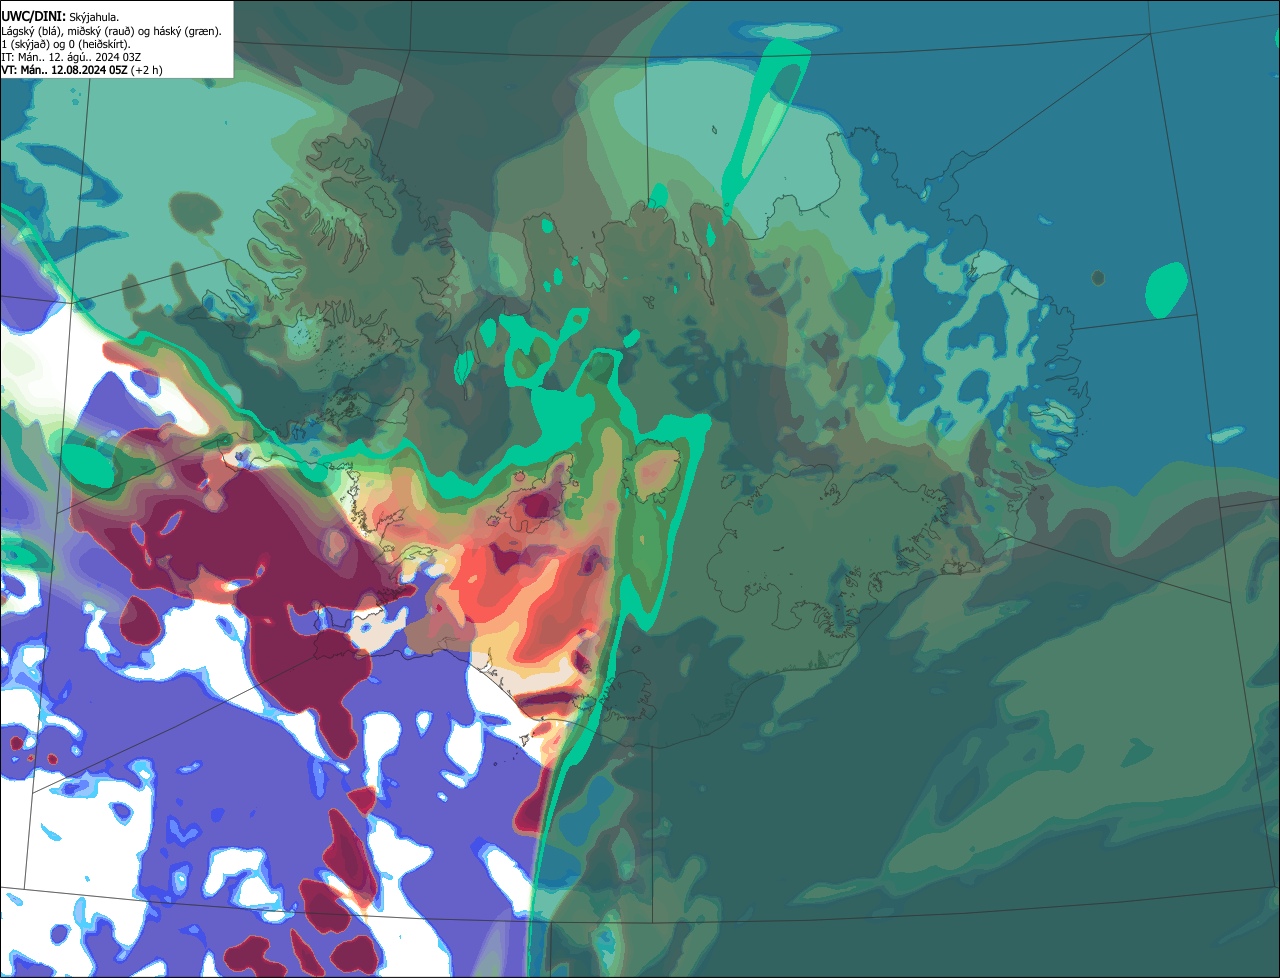Image resolution: width=1280 pixels, height=978 pixels.
Task: Click the "1 (skýjað) og 0 (heiðskírt)." line
Action: click(x=65, y=44)
